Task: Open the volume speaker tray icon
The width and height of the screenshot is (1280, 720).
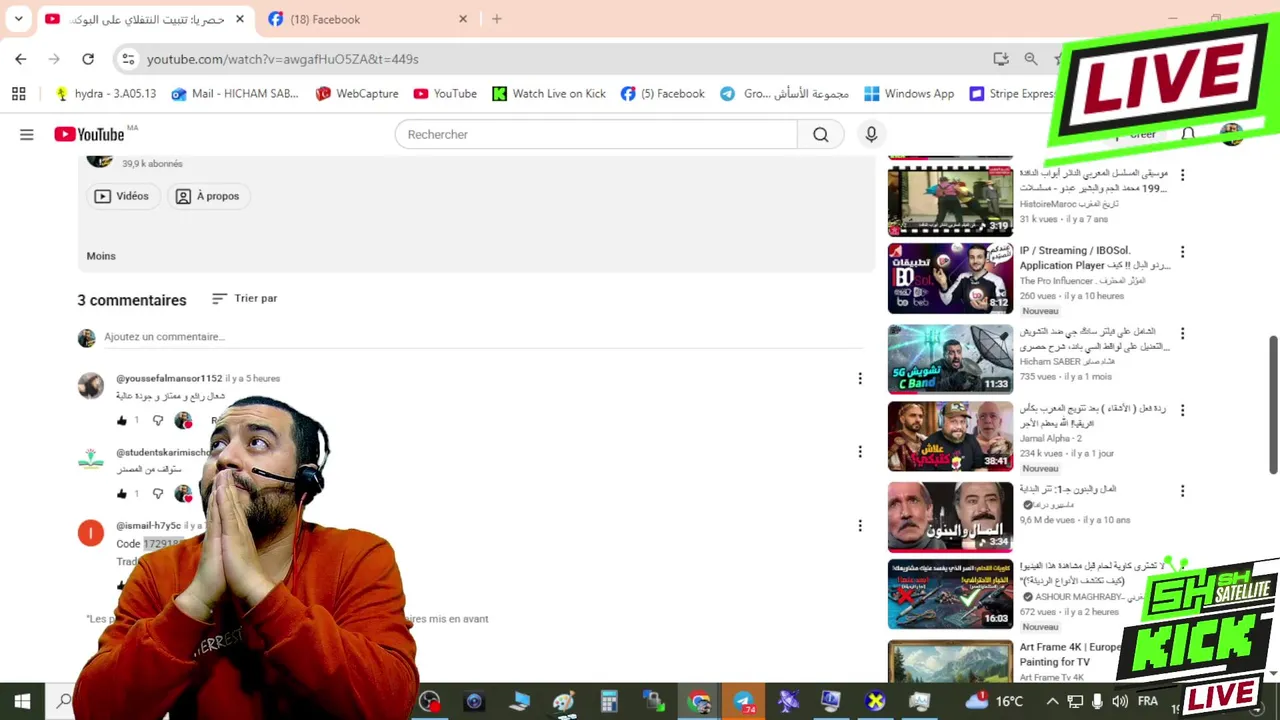Action: pos(1119,701)
